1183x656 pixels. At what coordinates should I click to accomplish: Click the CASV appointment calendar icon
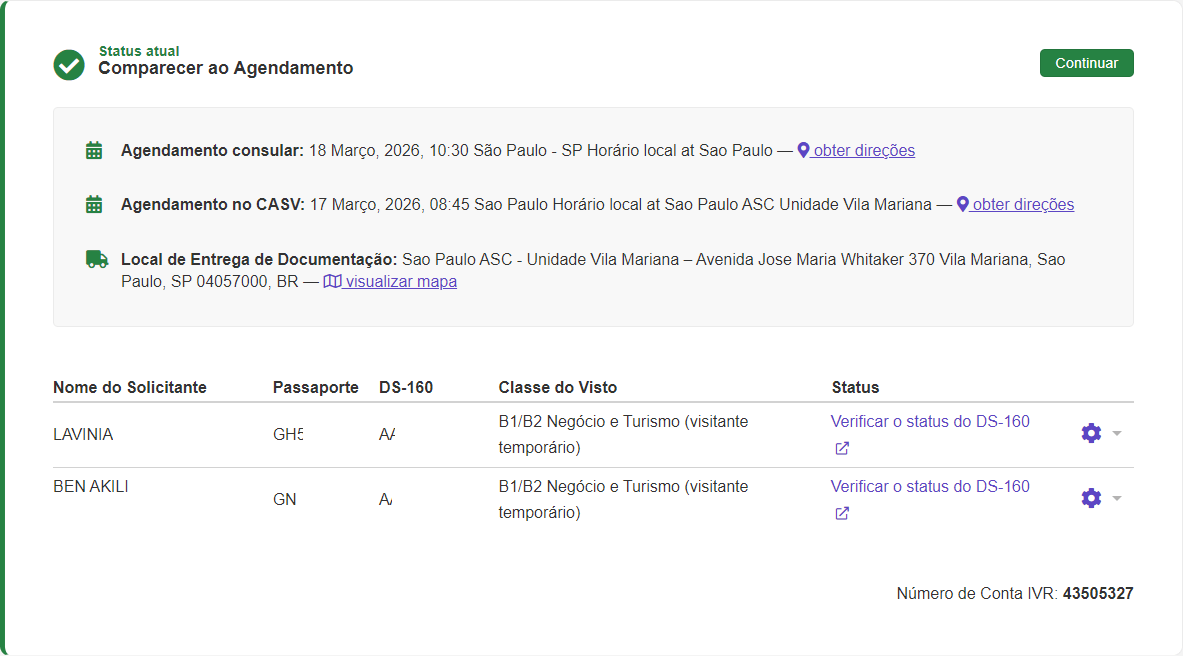[94, 205]
